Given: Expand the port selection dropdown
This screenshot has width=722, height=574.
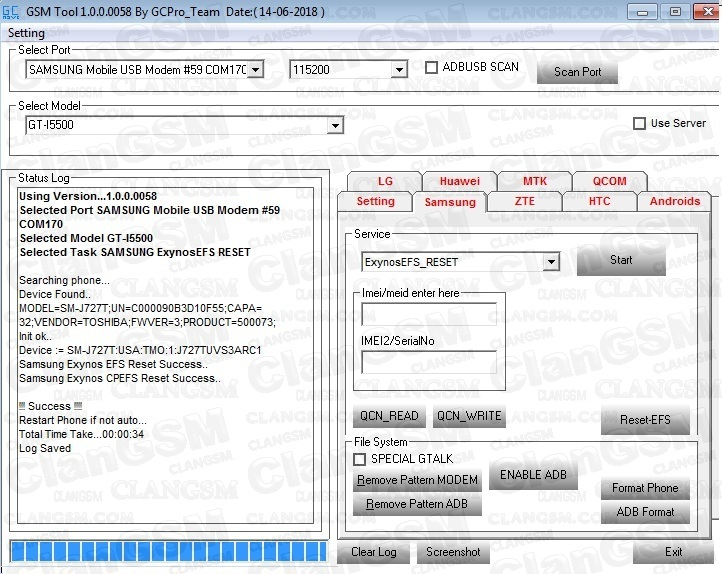Looking at the screenshot, I should coord(255,70).
